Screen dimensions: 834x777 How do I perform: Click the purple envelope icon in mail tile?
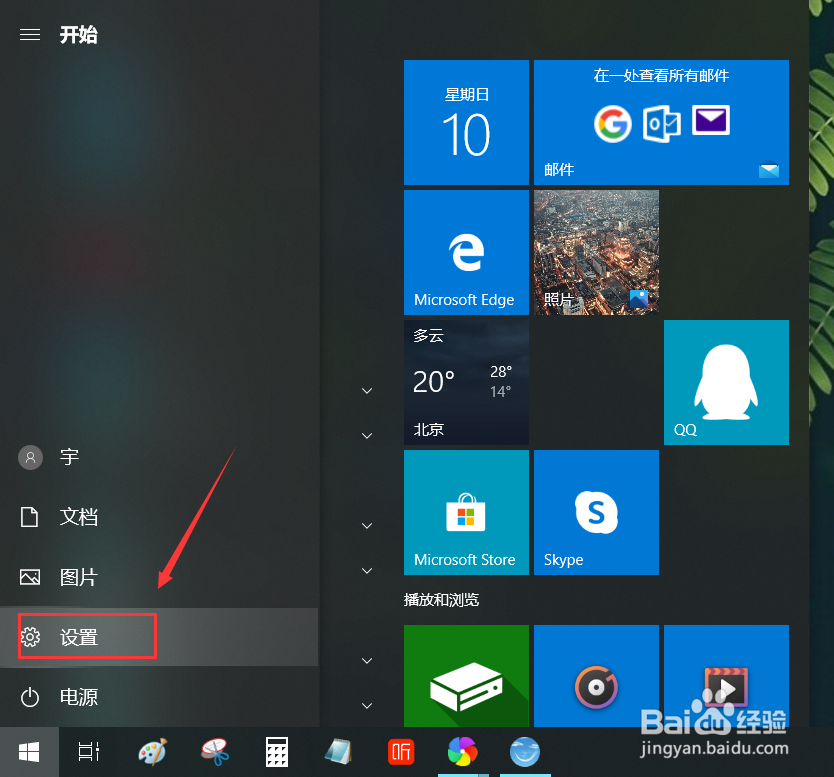(x=711, y=120)
